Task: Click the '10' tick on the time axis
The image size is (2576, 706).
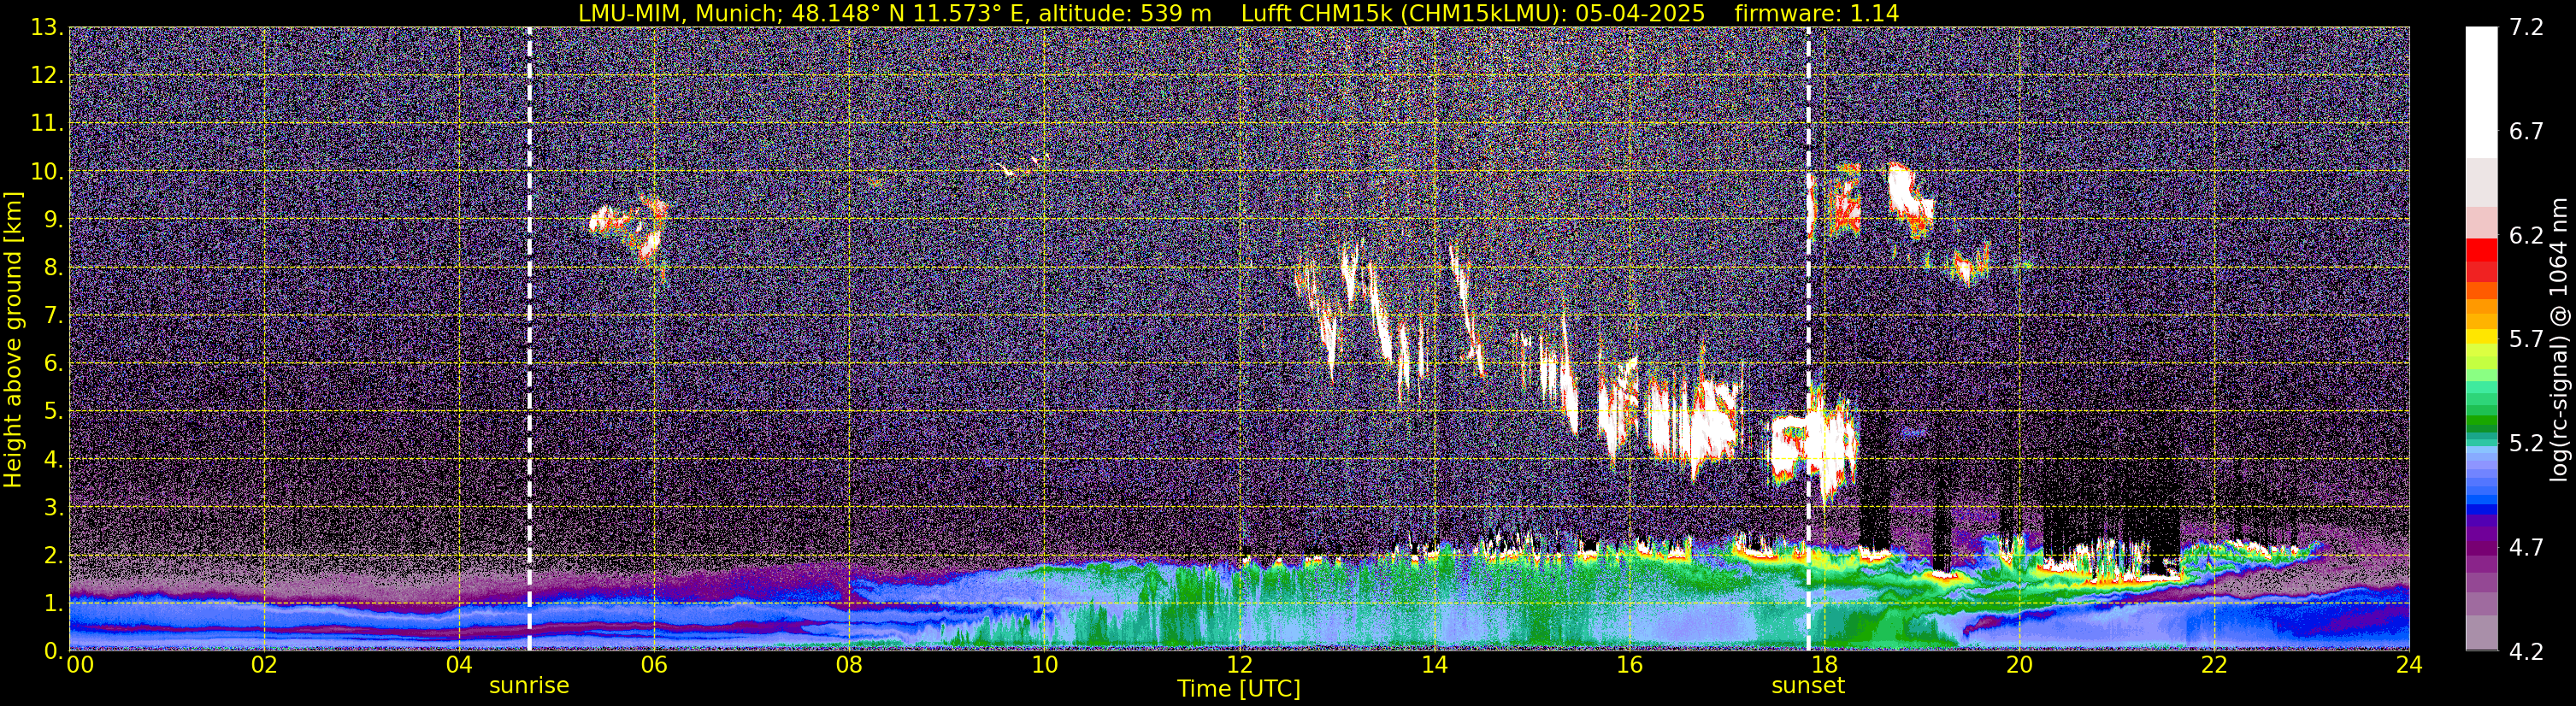Action: pos(1044,666)
